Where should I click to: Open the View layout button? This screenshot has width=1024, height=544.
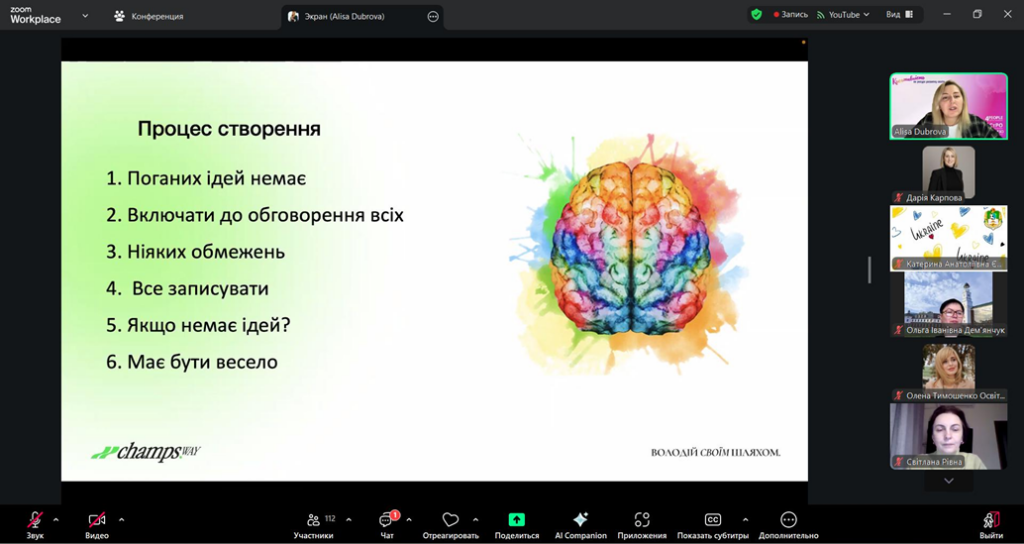coord(897,15)
